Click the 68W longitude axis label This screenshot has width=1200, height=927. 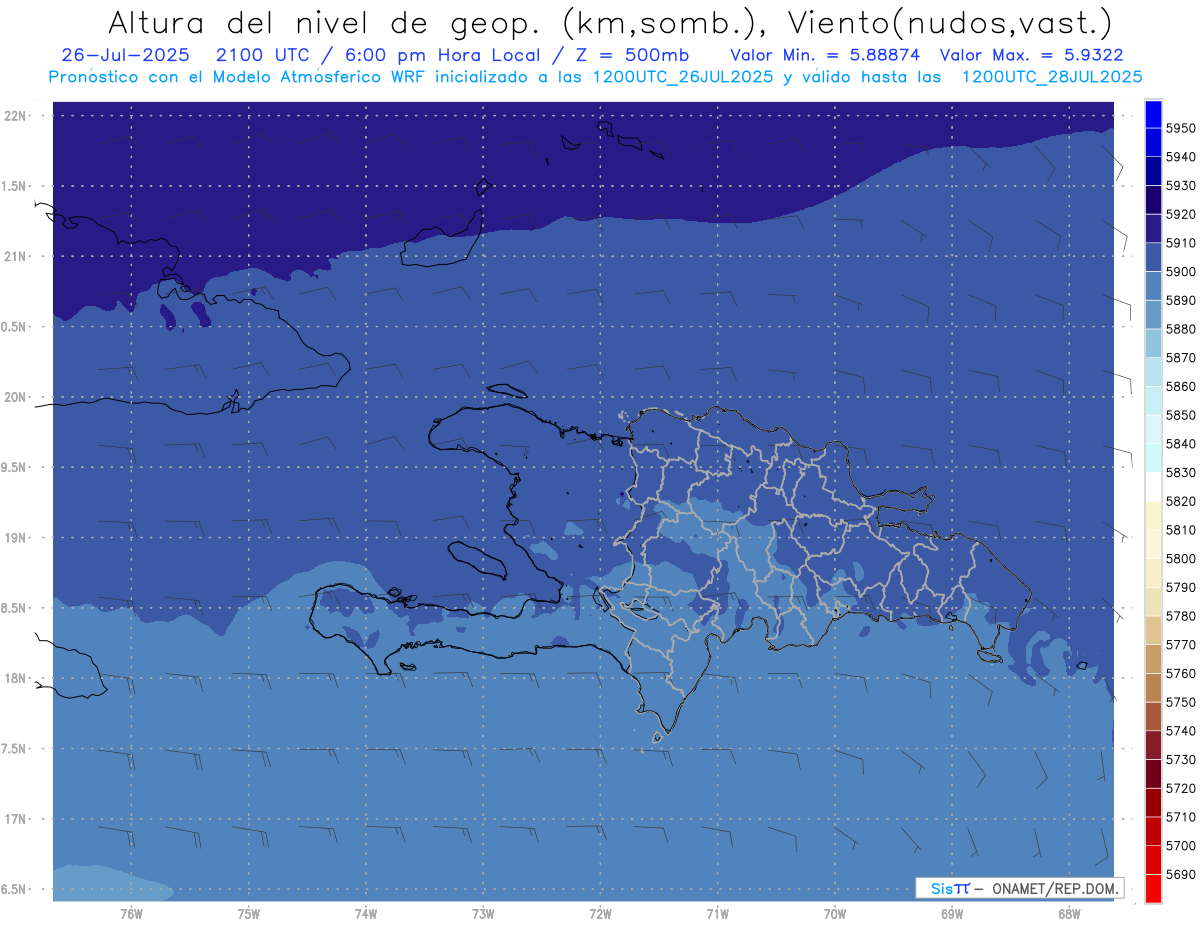1068,914
